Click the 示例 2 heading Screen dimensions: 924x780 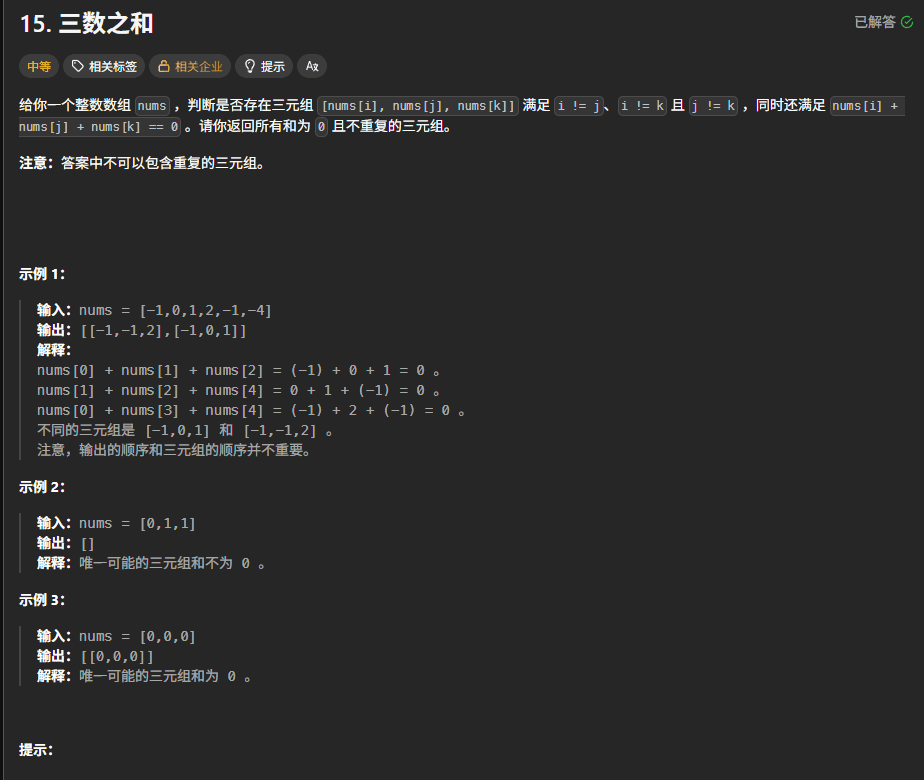tap(42, 487)
